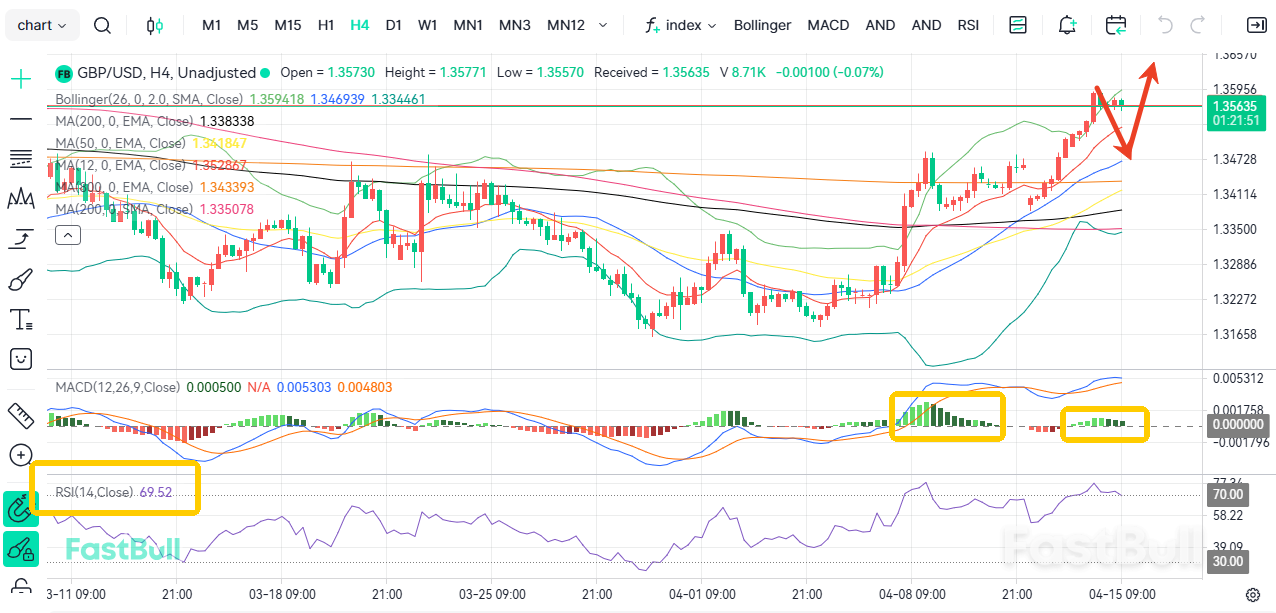Toggle the candle comparison icon beside search
The image size is (1276, 613).
point(154,24)
